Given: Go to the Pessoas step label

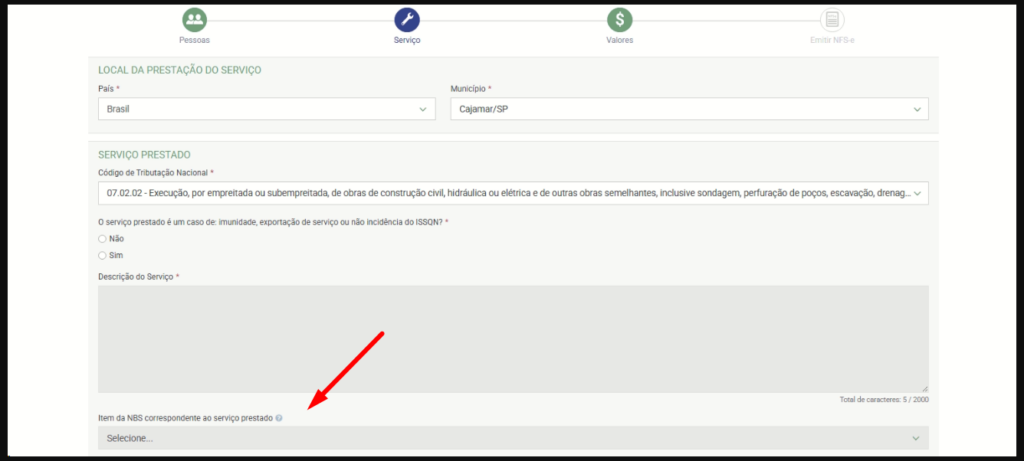Looking at the screenshot, I should [x=194, y=40].
